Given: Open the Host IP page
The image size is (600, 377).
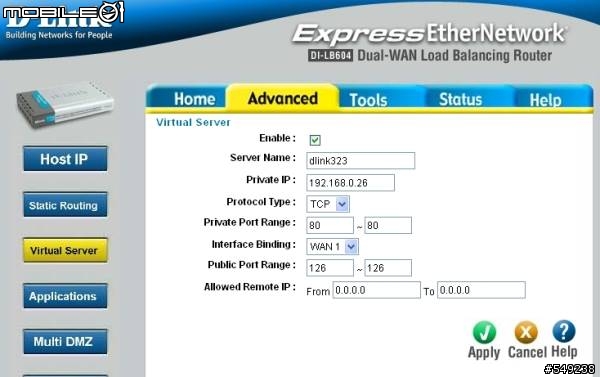Looking at the screenshot, I should pyautogui.click(x=65, y=158).
